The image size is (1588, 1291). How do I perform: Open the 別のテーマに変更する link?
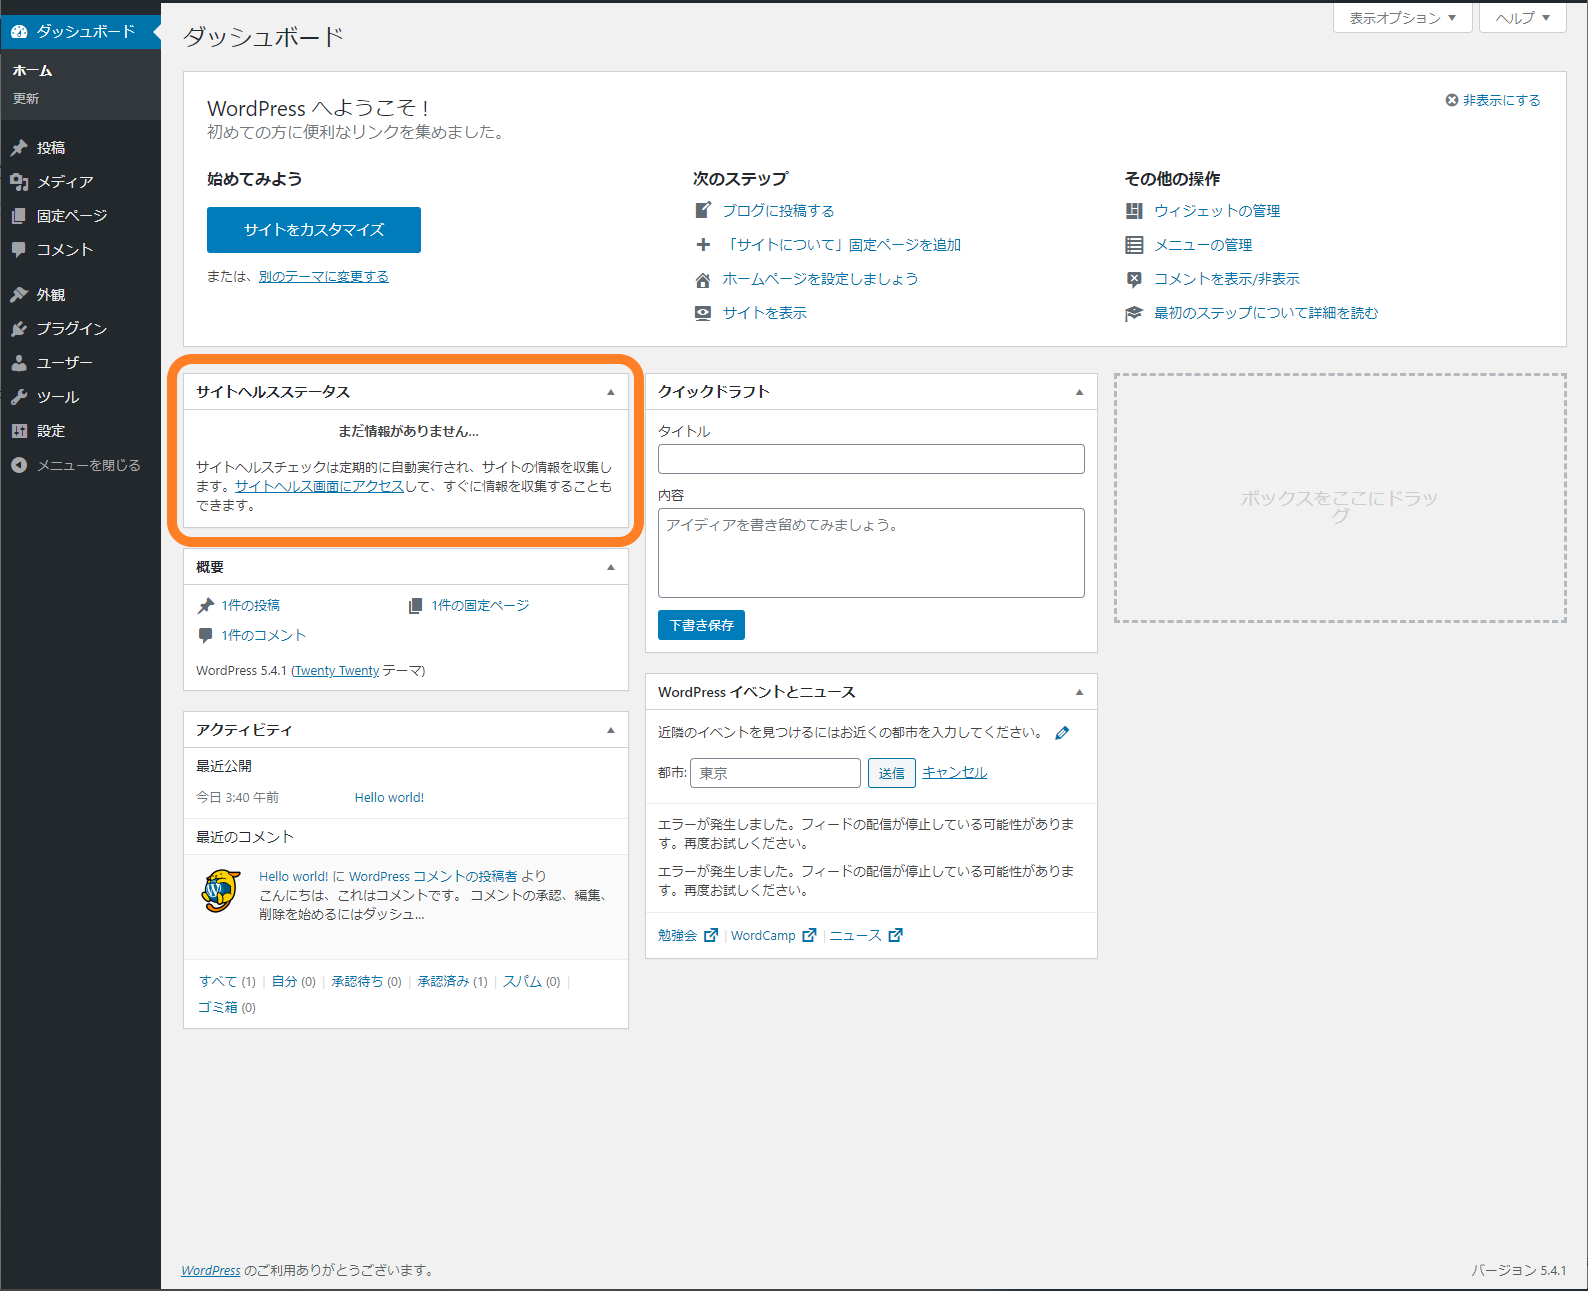(x=324, y=277)
